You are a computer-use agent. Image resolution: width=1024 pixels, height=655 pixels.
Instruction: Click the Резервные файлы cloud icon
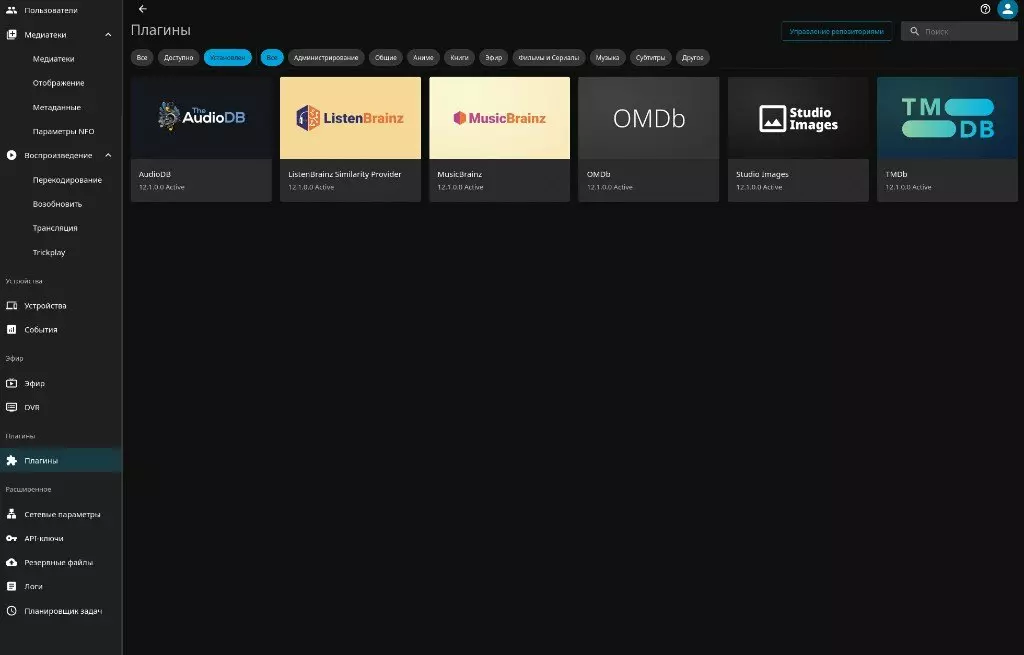coord(11,562)
